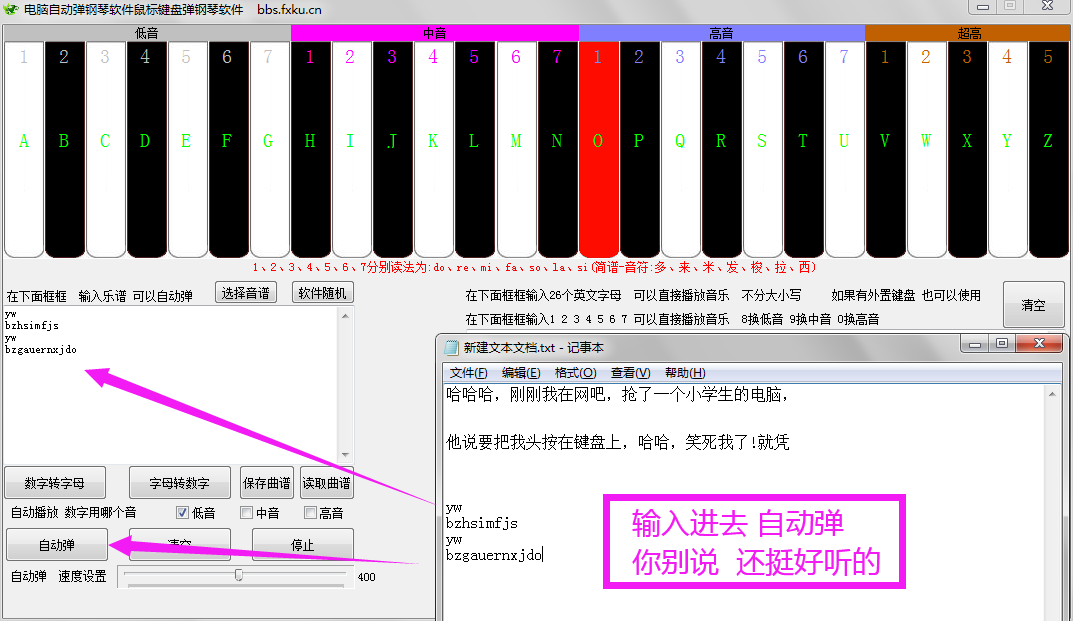Stop playback with 停止 button
The image size is (1073, 621).
[302, 545]
